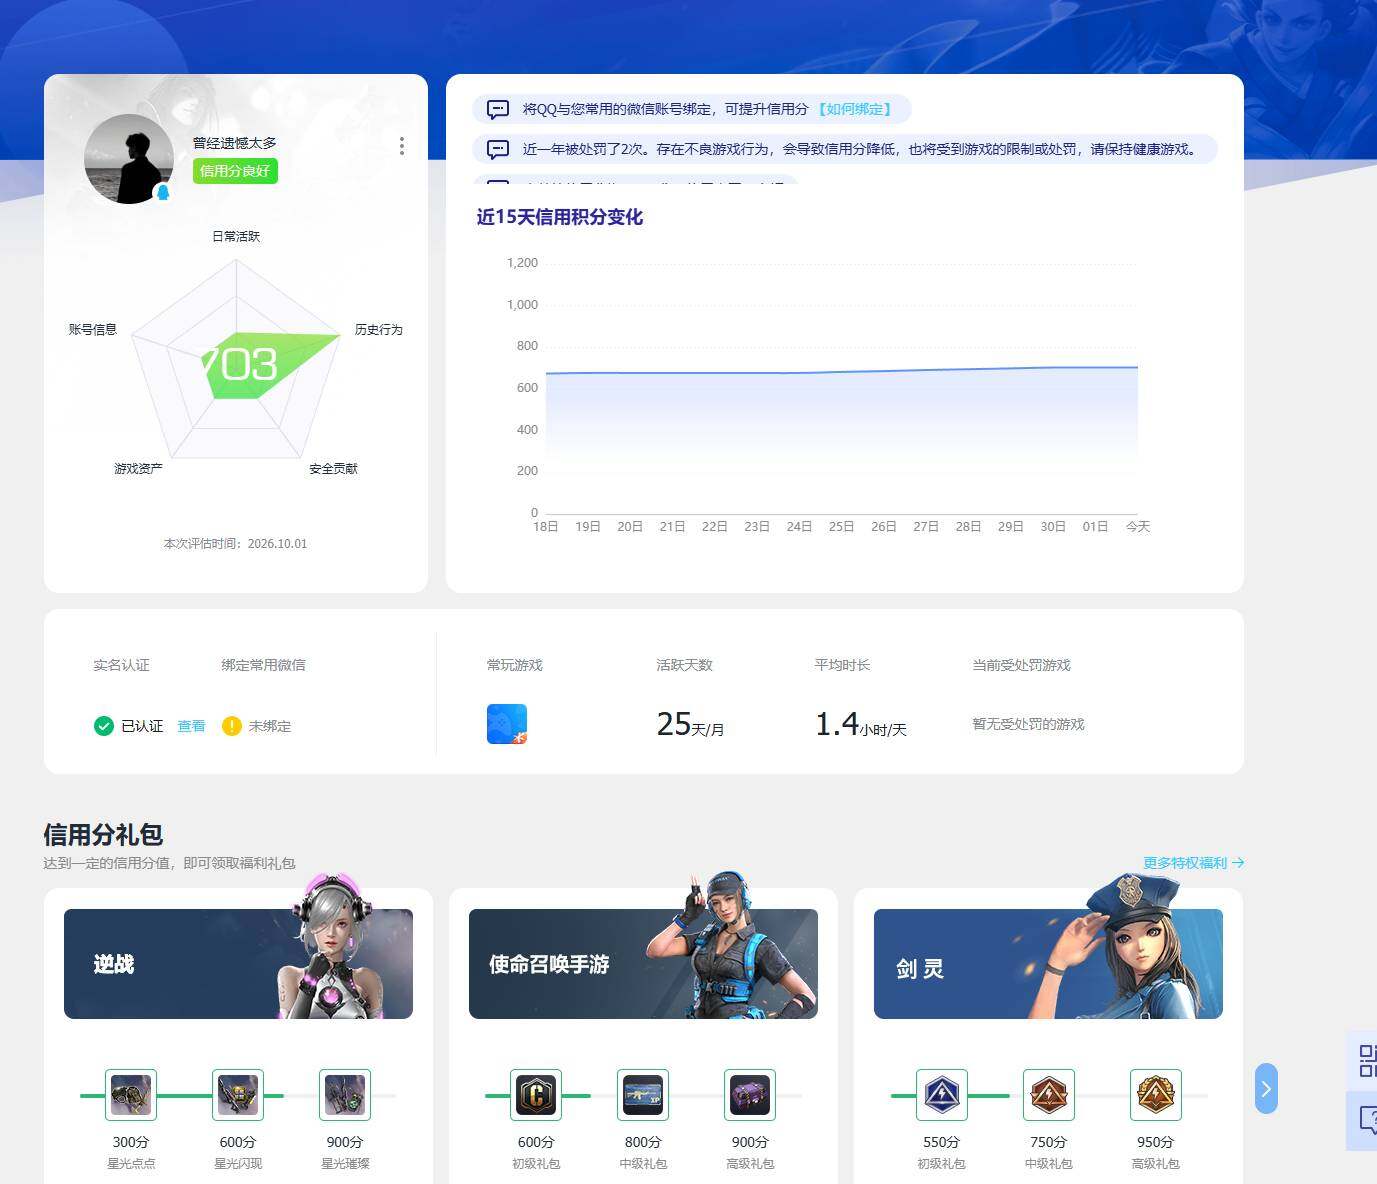Click the 暂无受处罚的游戏 text
Viewport: 1377px width, 1184px height.
pos(1028,724)
